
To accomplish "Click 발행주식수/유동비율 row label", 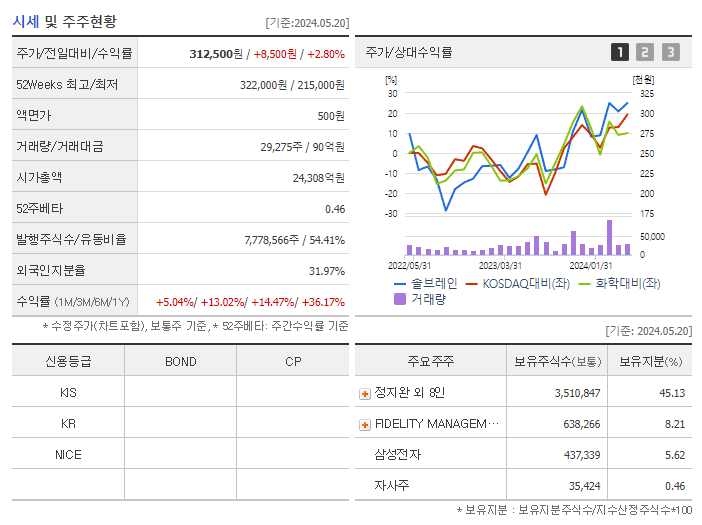I will [71, 239].
